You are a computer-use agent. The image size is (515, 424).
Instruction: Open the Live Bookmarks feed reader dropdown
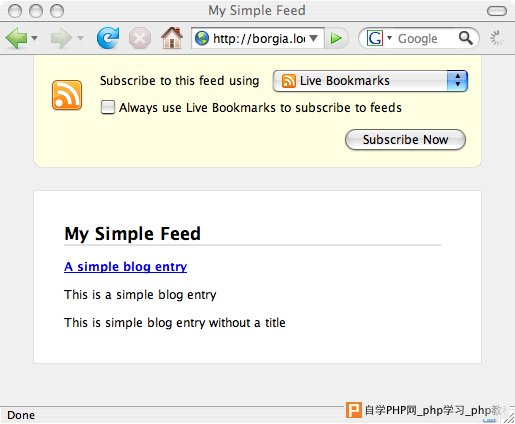pos(370,81)
